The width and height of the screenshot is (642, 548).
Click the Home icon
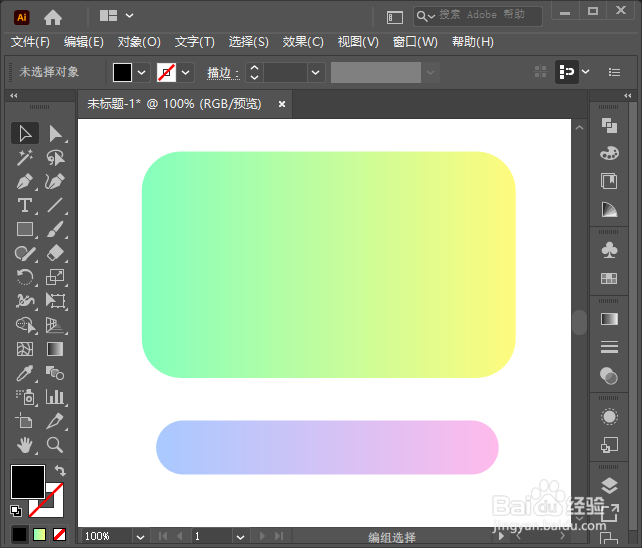pyautogui.click(x=53, y=17)
